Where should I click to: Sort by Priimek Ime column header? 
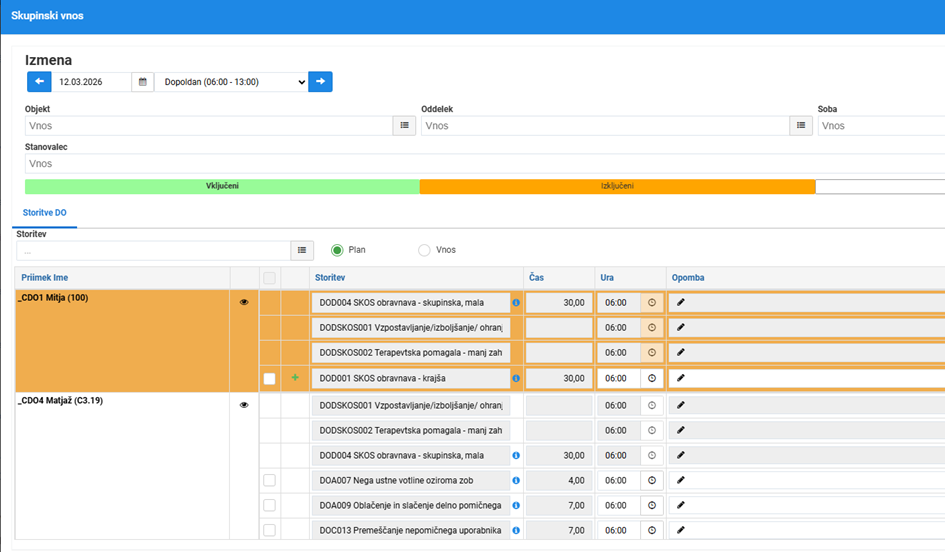pos(45,278)
